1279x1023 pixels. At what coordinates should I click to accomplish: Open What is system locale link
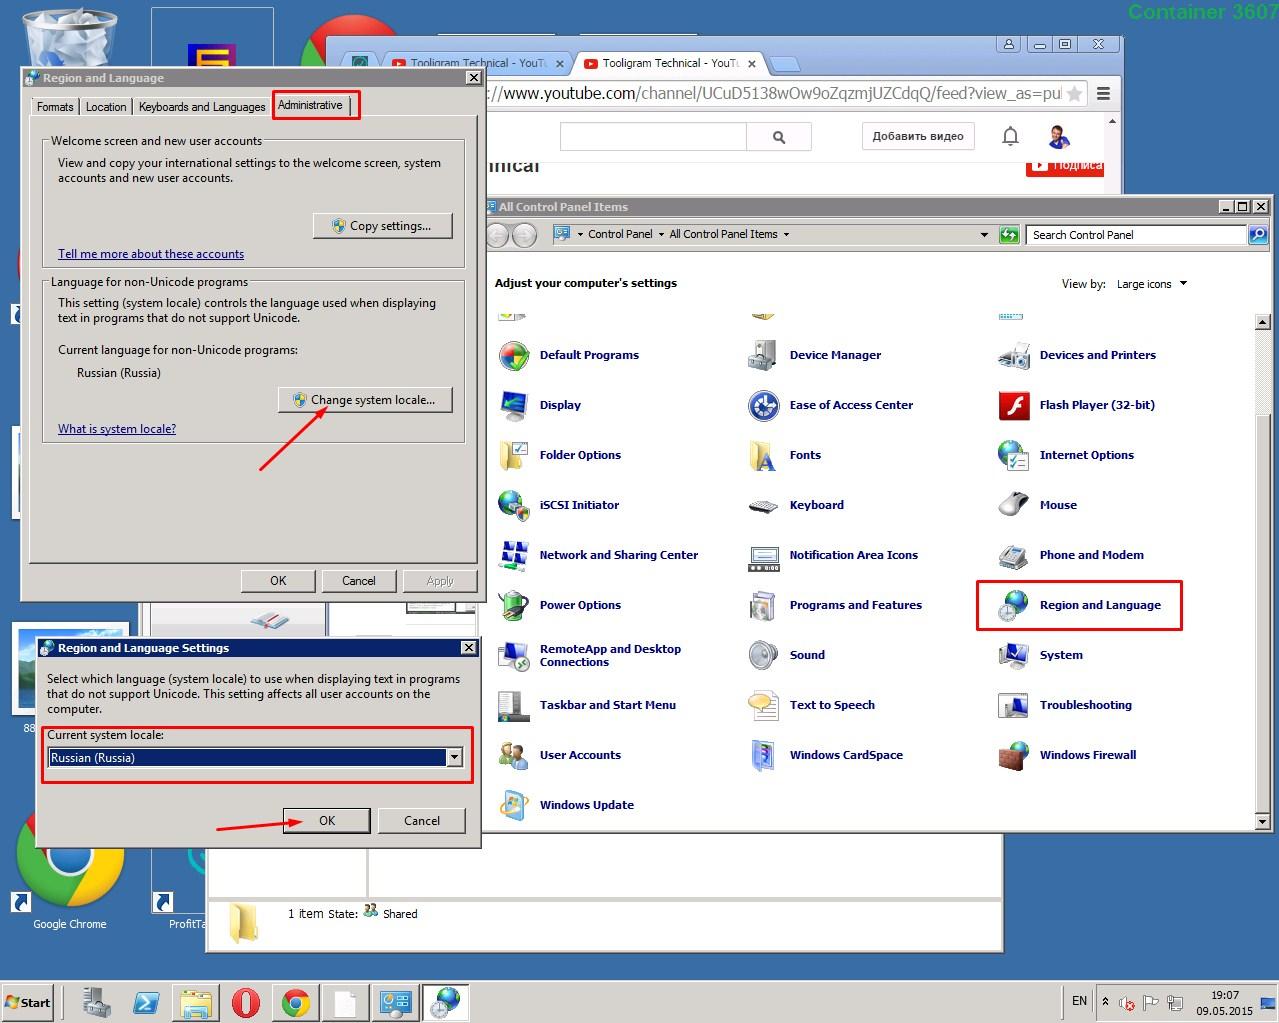coord(117,429)
